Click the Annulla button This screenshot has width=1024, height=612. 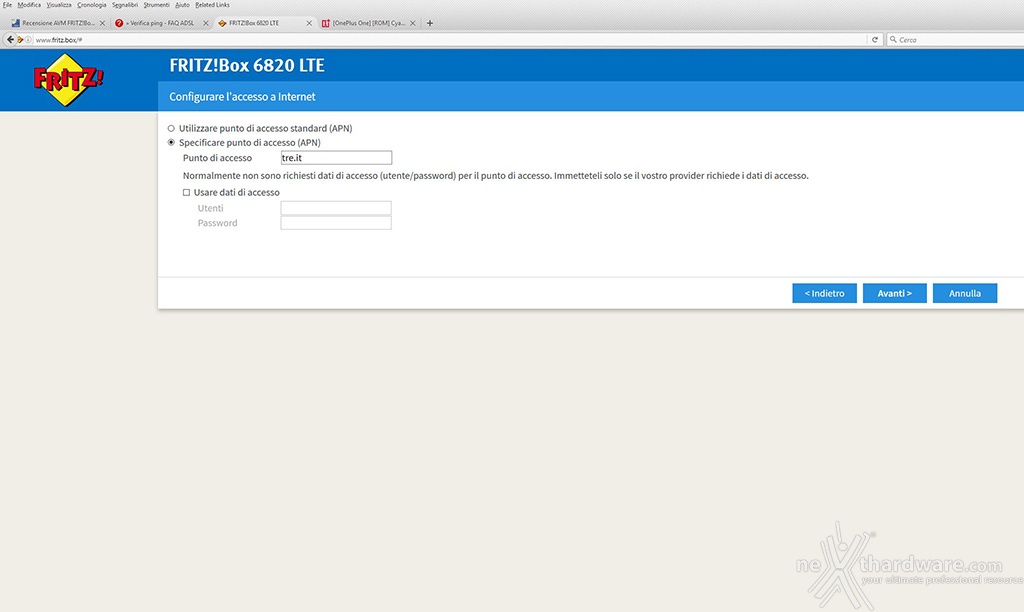pos(965,293)
